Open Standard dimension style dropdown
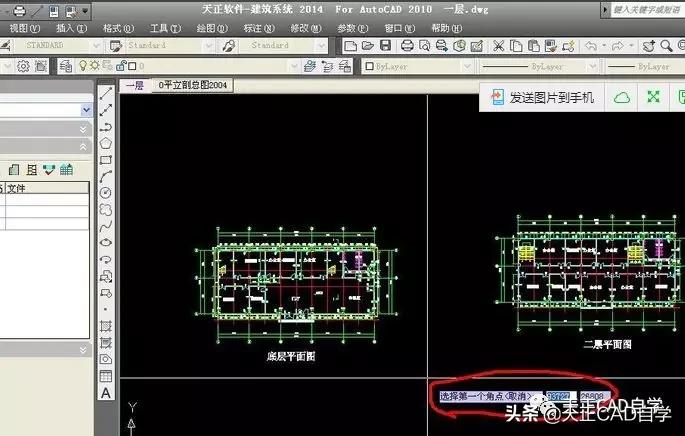The height and width of the screenshot is (436, 685). click(x=209, y=45)
